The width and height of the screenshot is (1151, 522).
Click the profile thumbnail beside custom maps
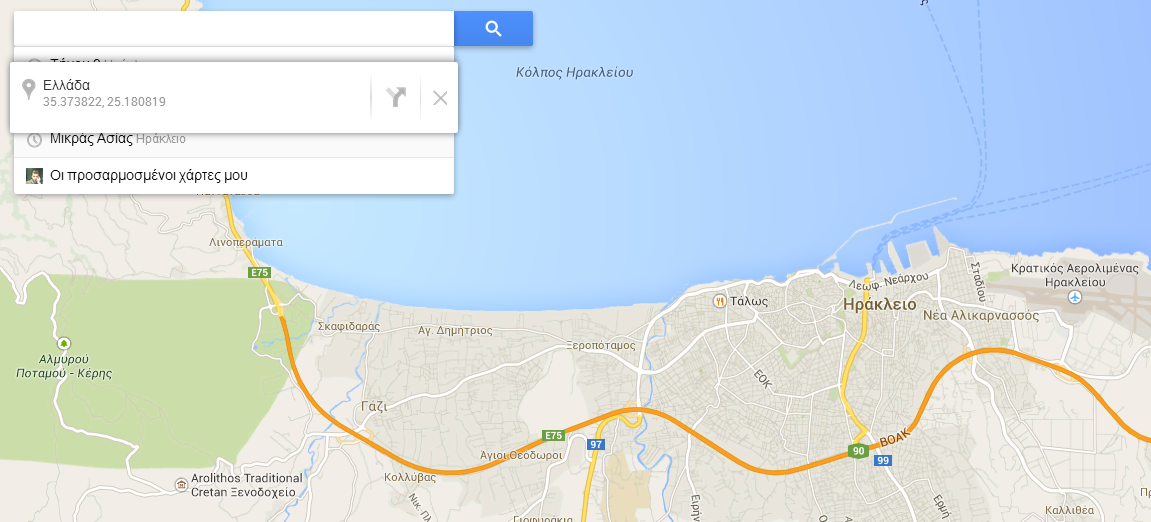34,176
